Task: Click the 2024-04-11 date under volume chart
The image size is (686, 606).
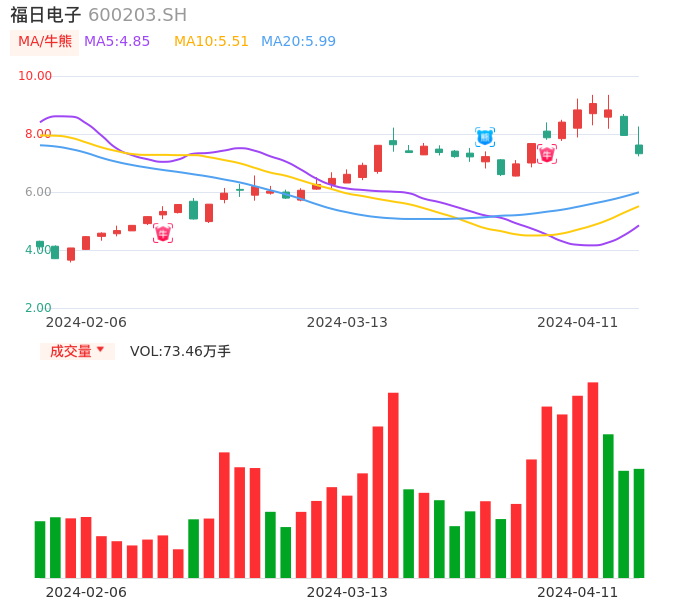Action: [x=578, y=592]
